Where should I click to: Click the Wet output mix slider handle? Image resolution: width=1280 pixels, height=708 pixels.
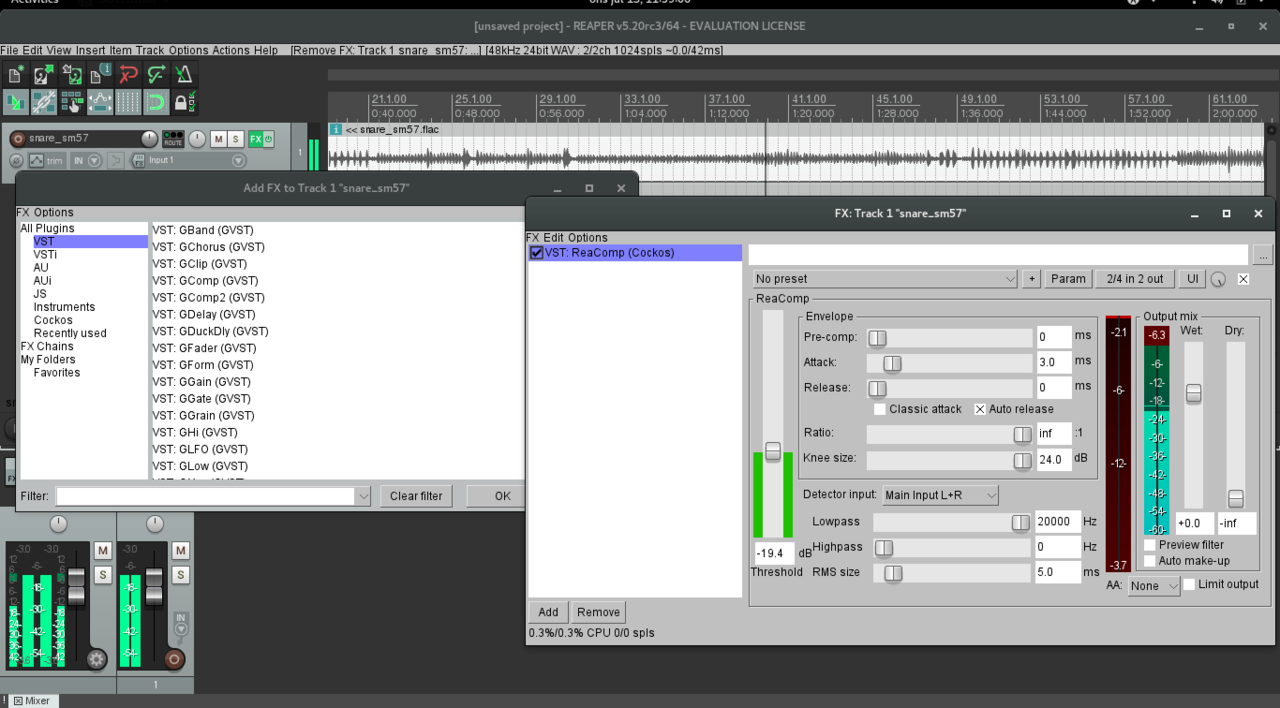1193,394
